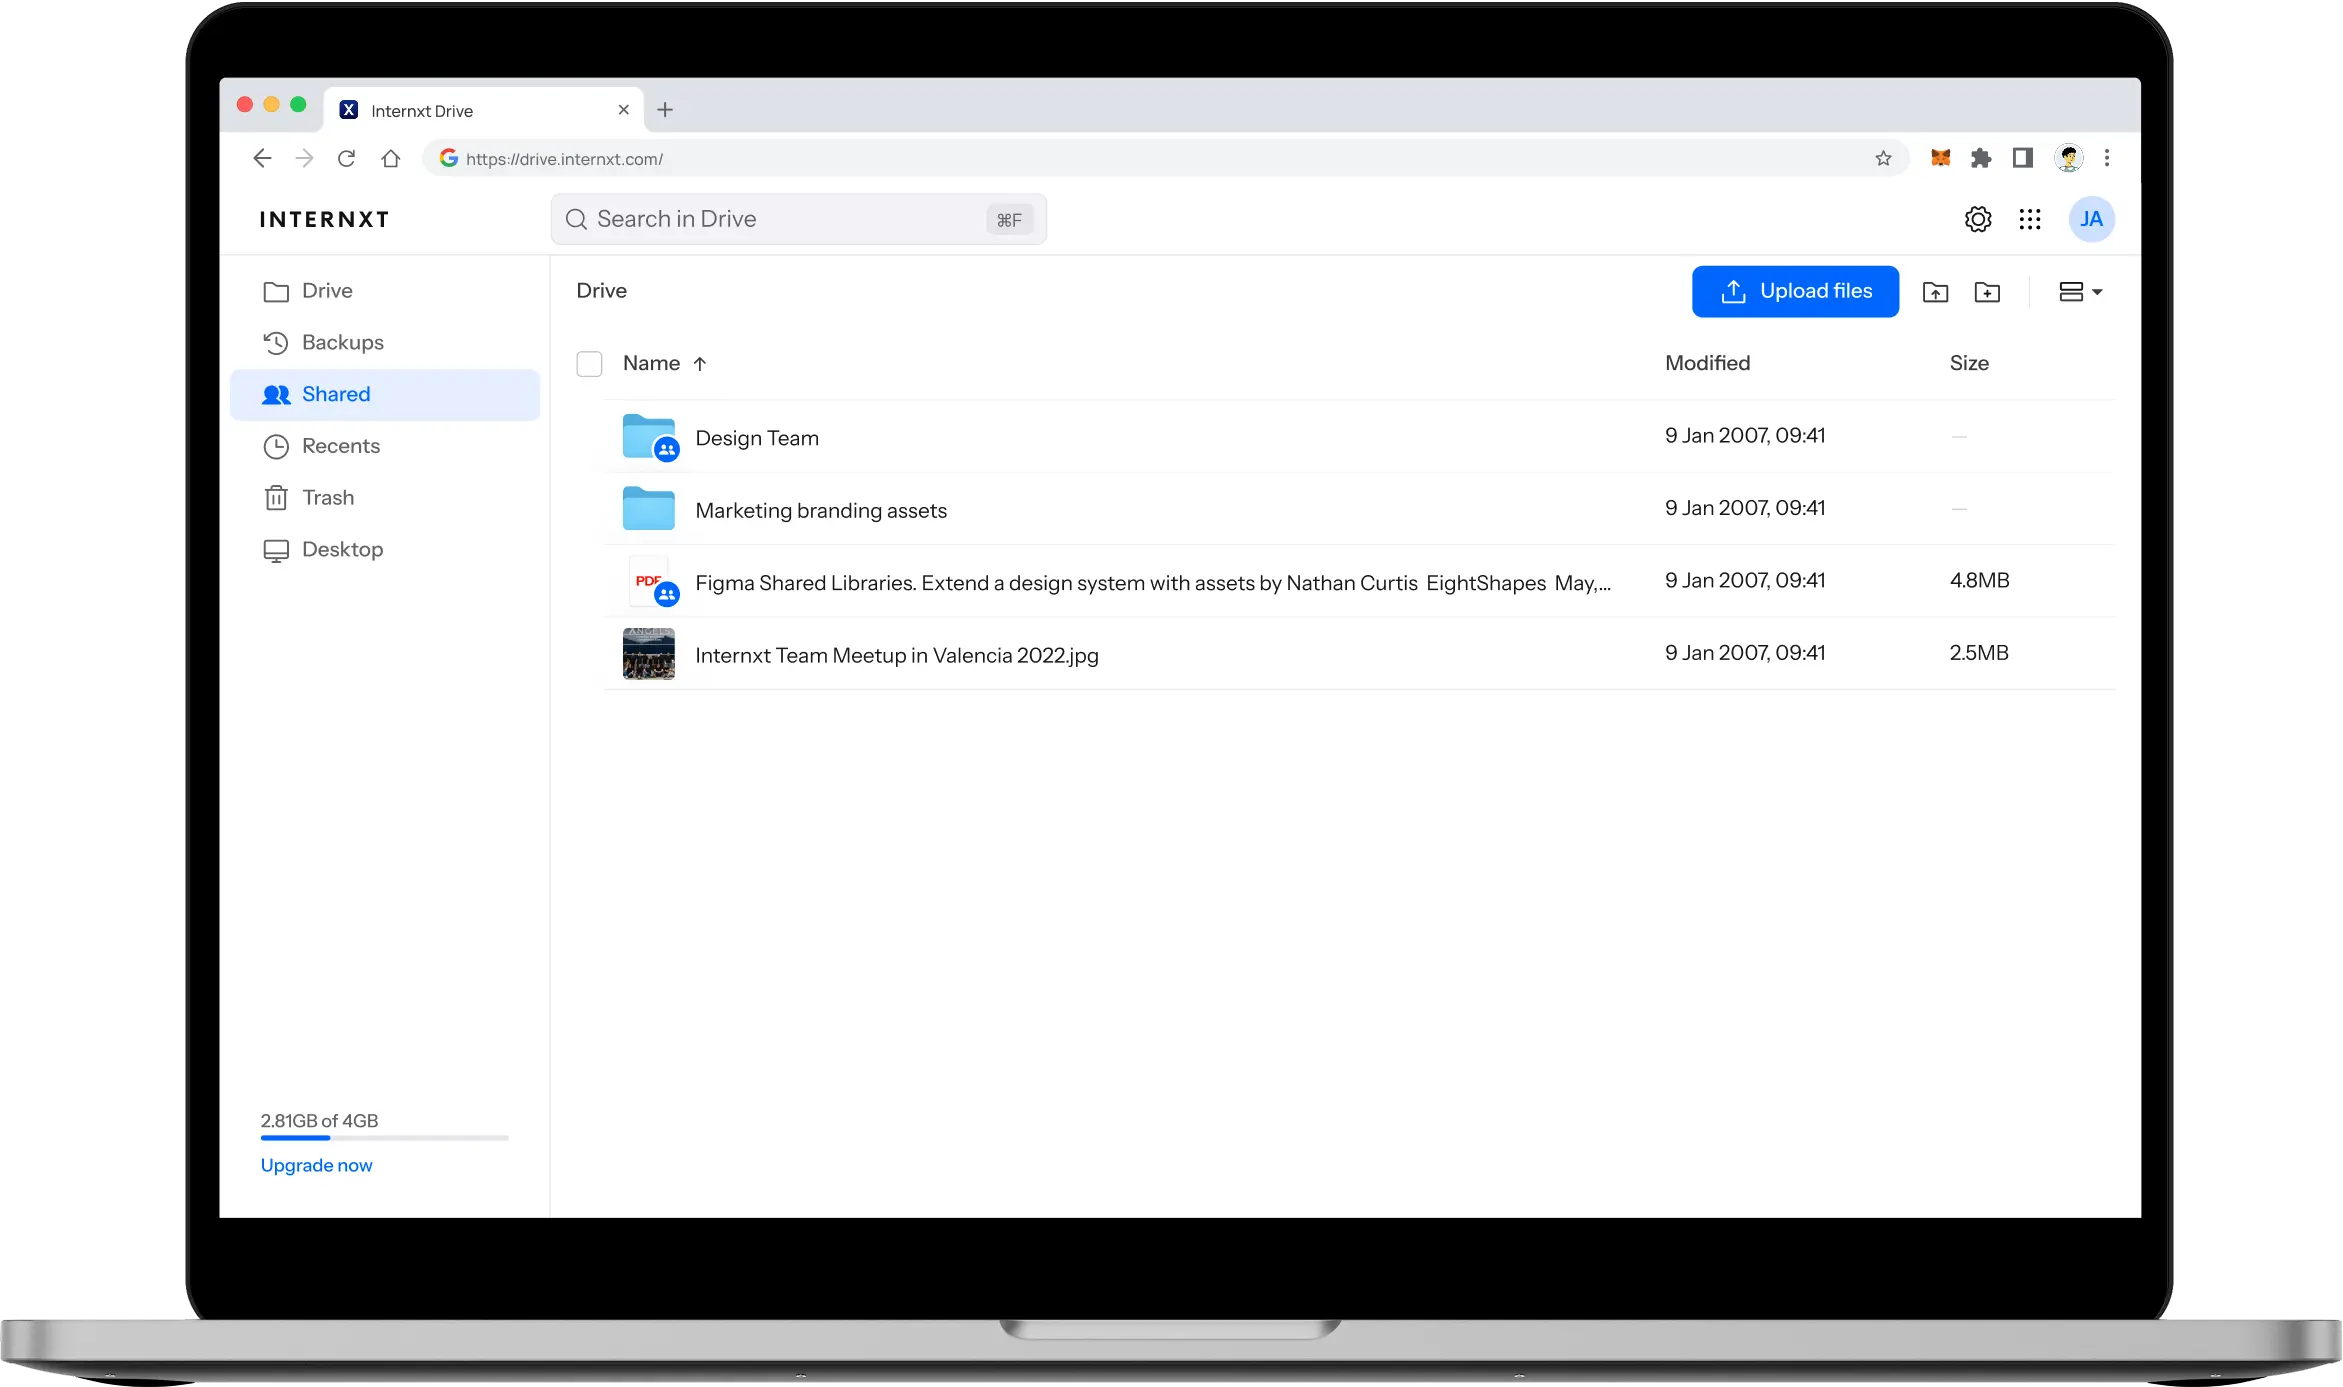Open the extensions puzzle icon
This screenshot has height=1387, width=2343.
1981,157
